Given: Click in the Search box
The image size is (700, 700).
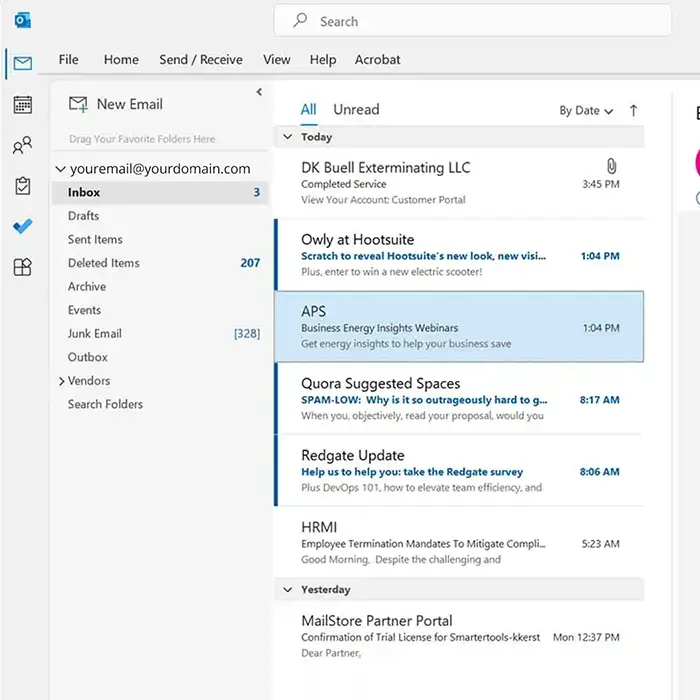Looking at the screenshot, I should click(472, 21).
